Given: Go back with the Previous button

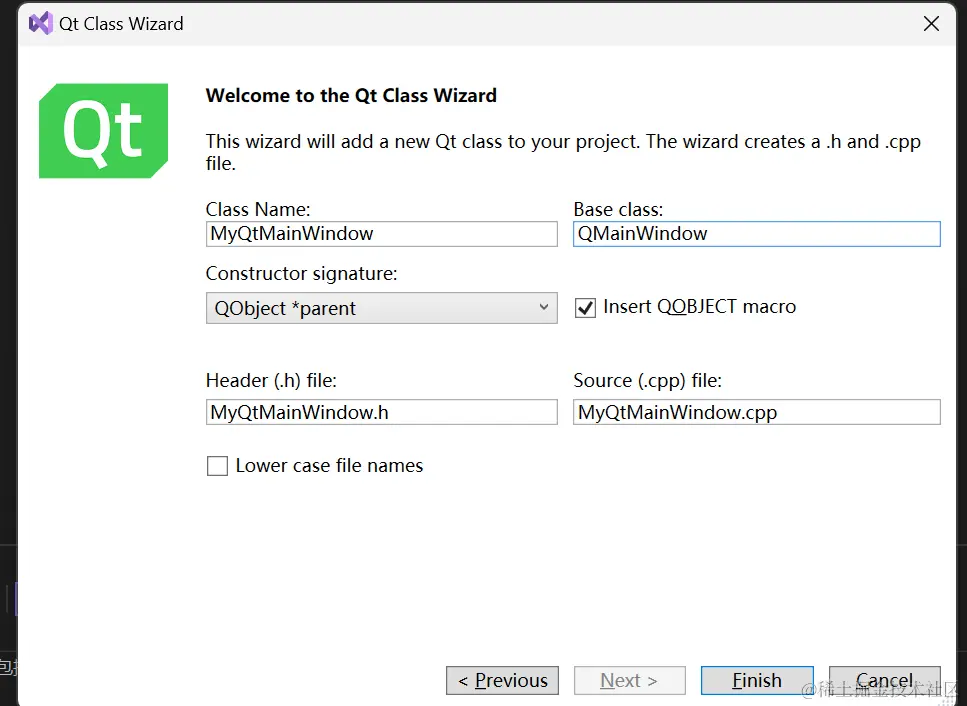Looking at the screenshot, I should click(503, 680).
